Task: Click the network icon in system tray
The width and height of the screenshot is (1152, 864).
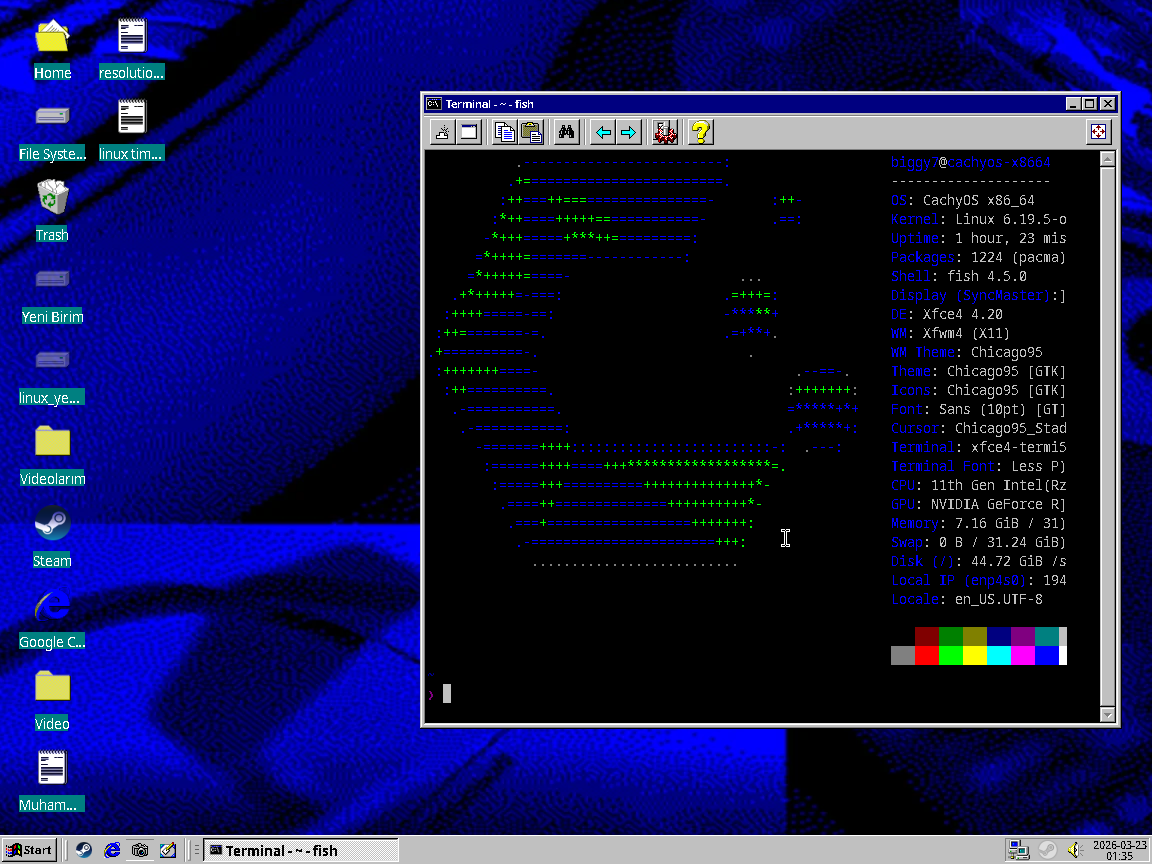Action: [1018, 850]
